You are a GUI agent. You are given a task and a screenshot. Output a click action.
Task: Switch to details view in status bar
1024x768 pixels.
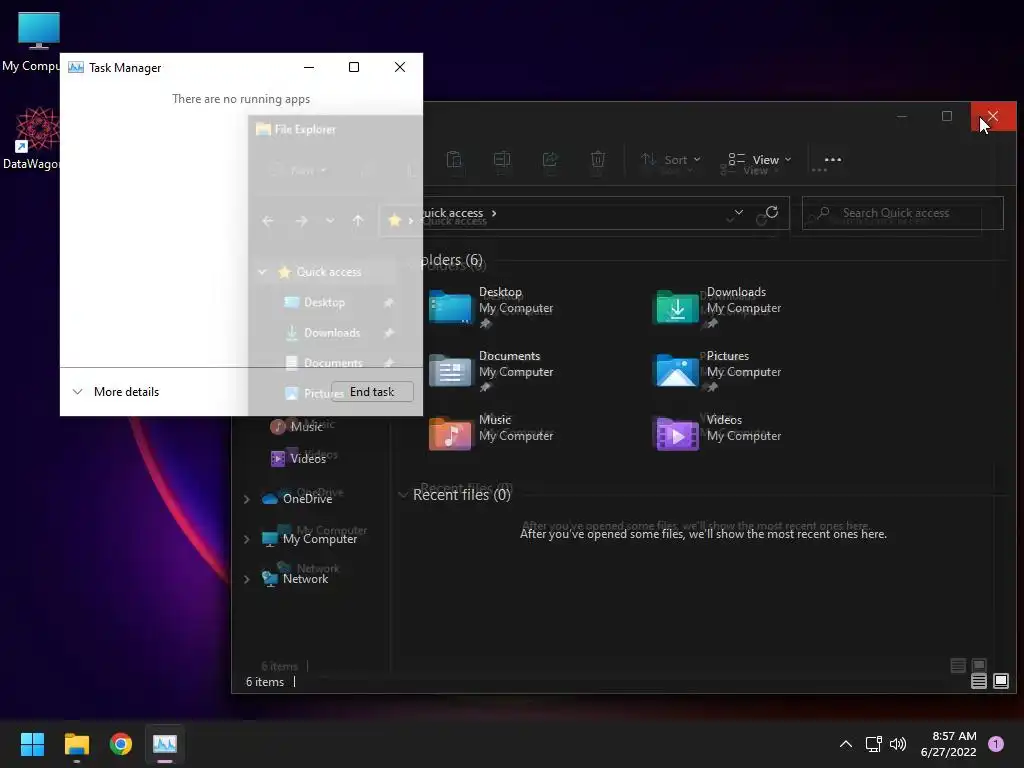pyautogui.click(x=978, y=681)
